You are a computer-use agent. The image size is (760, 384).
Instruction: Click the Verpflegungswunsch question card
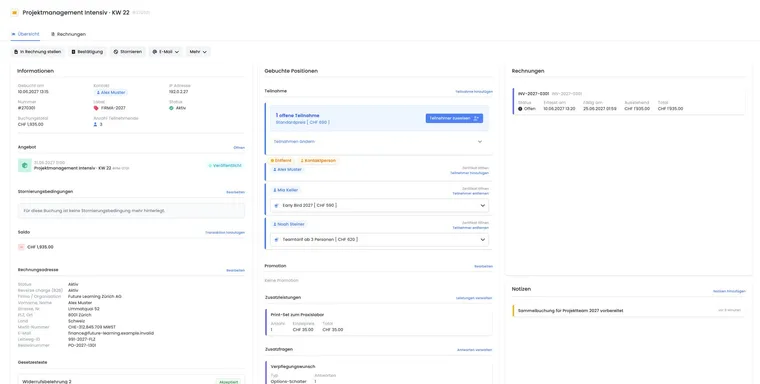(379, 372)
